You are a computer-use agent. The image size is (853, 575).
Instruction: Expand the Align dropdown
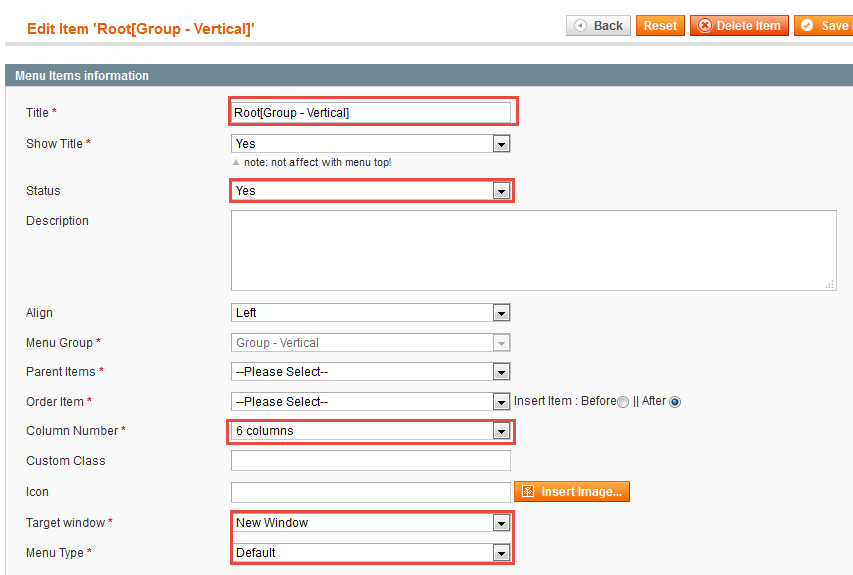tap(370, 313)
